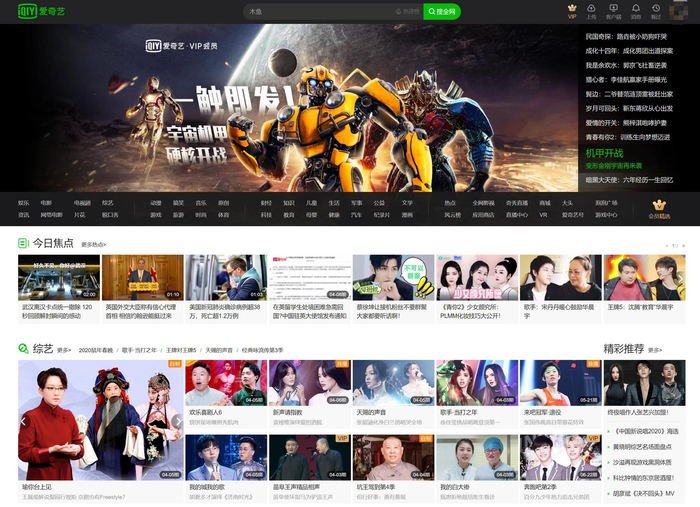700x507 pixels.
Task: Show next slide in the 综艺 featured carousel
Action: (178, 421)
